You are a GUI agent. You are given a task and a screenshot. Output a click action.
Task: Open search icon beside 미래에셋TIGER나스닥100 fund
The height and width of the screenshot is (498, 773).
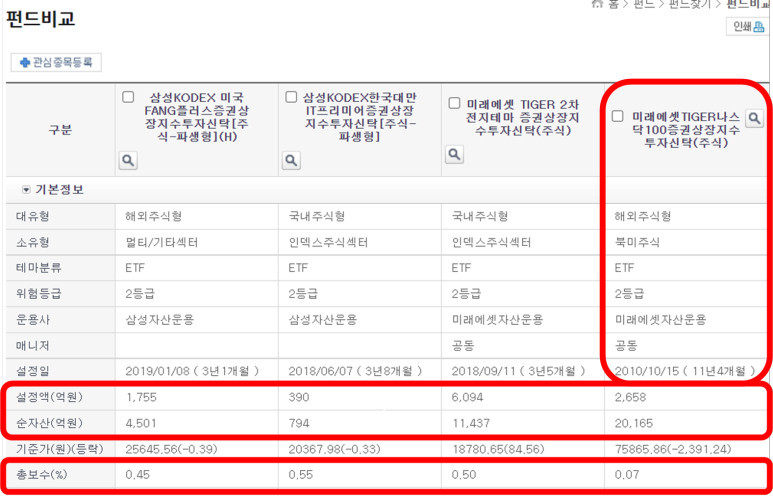pos(754,118)
